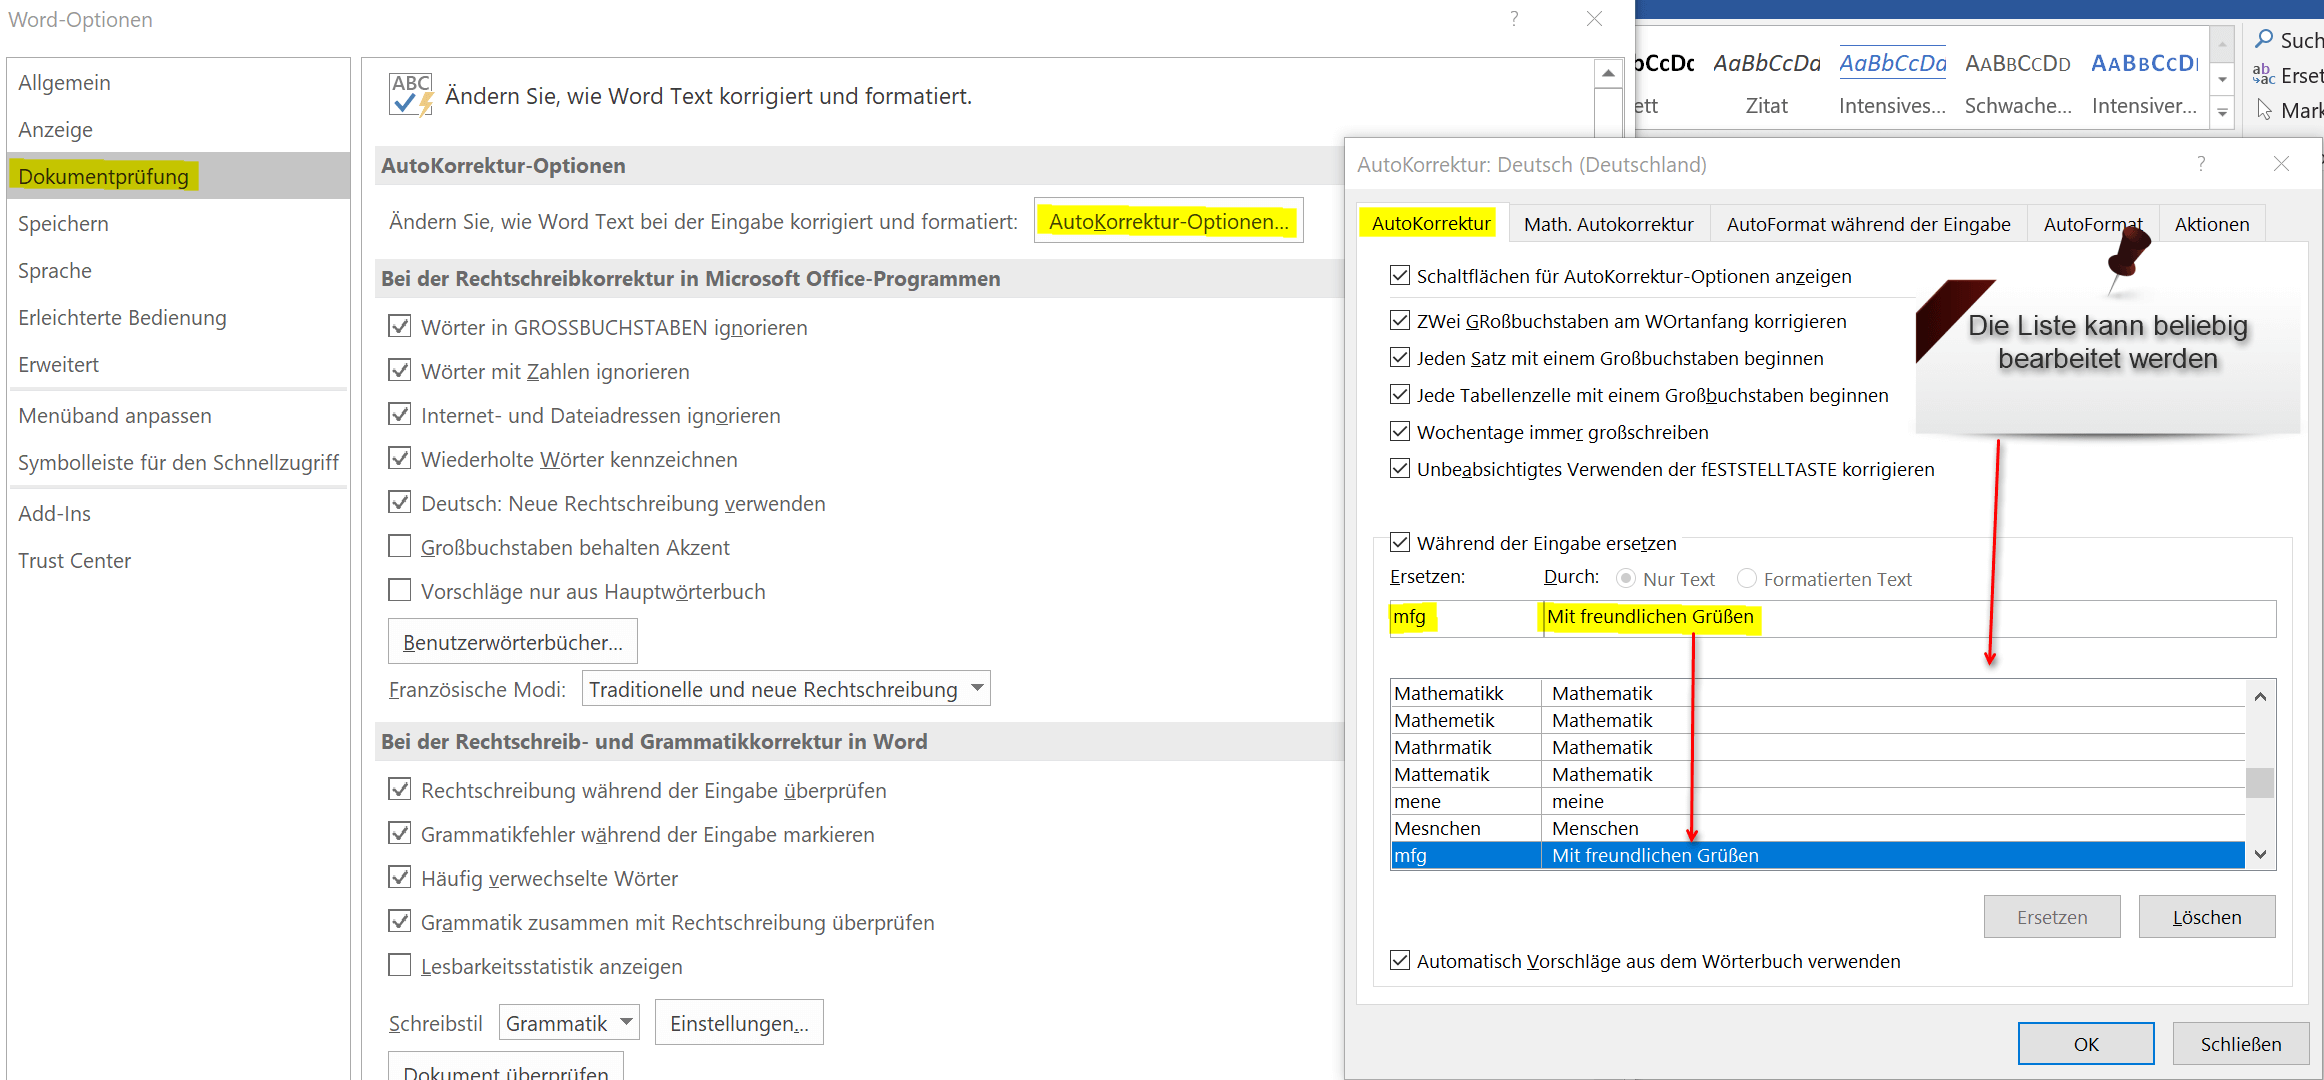Select the AutoKorrektur tab
The image size is (2324, 1080).
[x=1431, y=223]
